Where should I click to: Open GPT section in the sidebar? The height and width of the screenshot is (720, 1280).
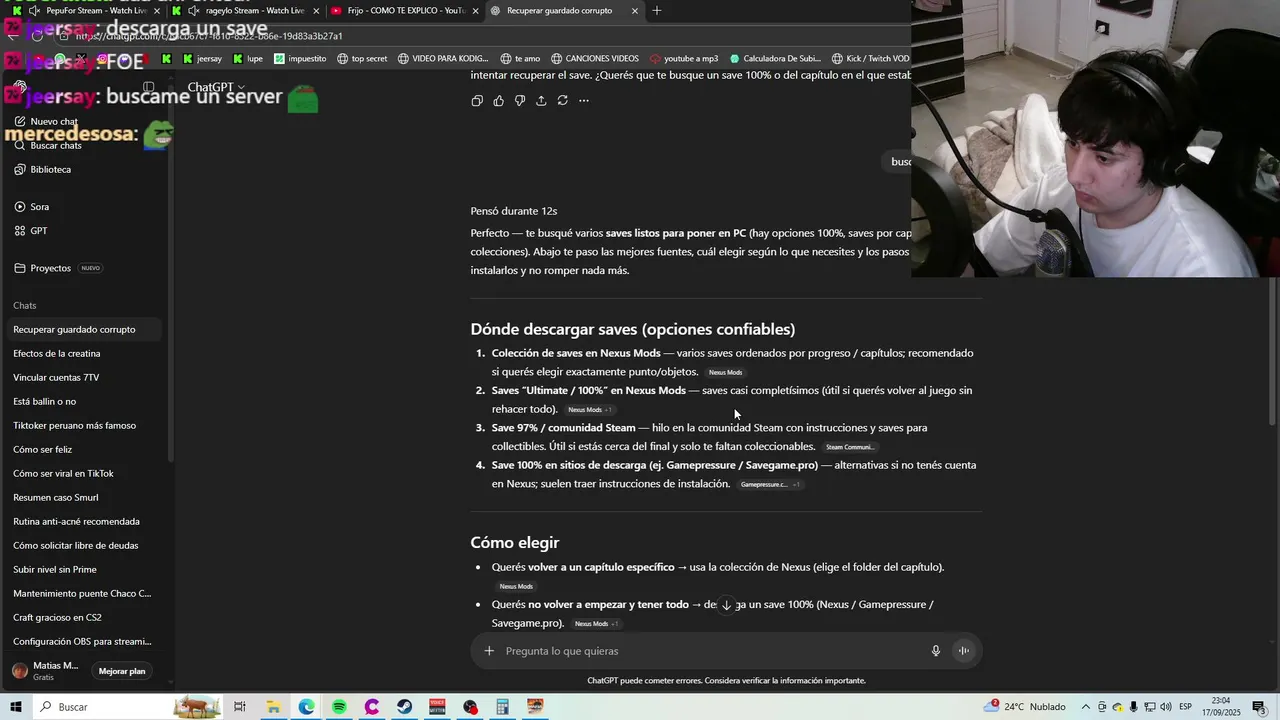tap(39, 230)
